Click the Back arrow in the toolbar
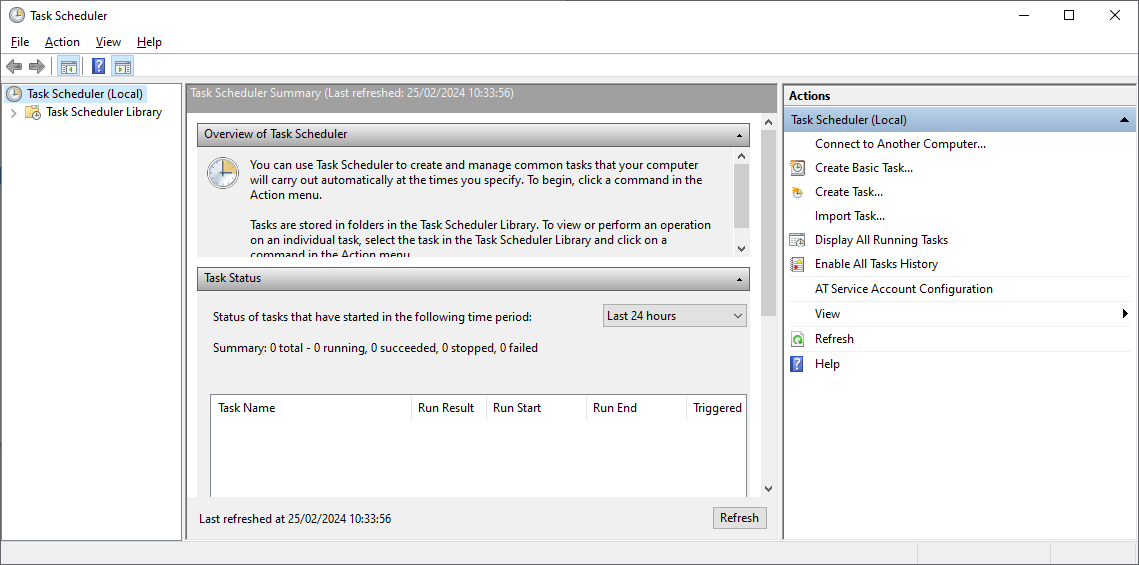 coord(14,67)
